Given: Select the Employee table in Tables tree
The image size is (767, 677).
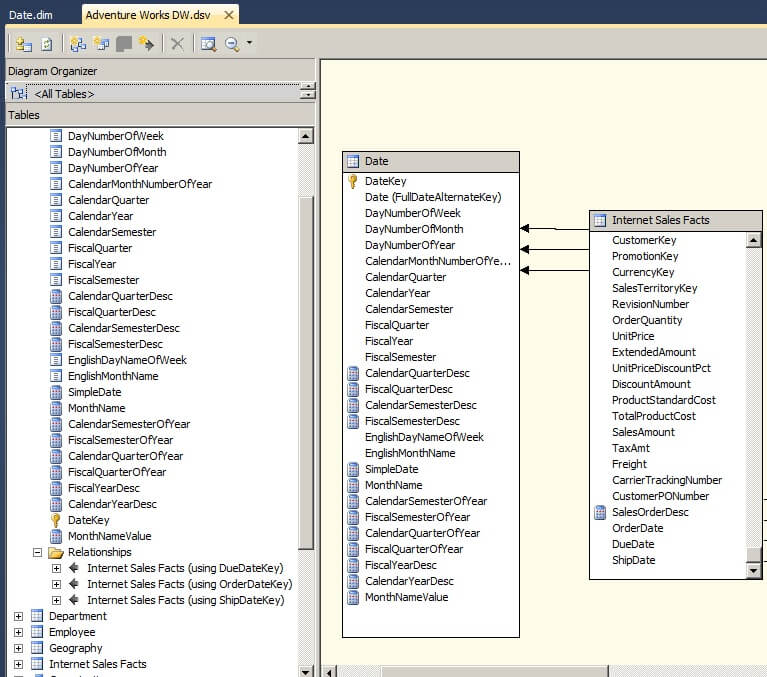Looking at the screenshot, I should click(x=72, y=632).
